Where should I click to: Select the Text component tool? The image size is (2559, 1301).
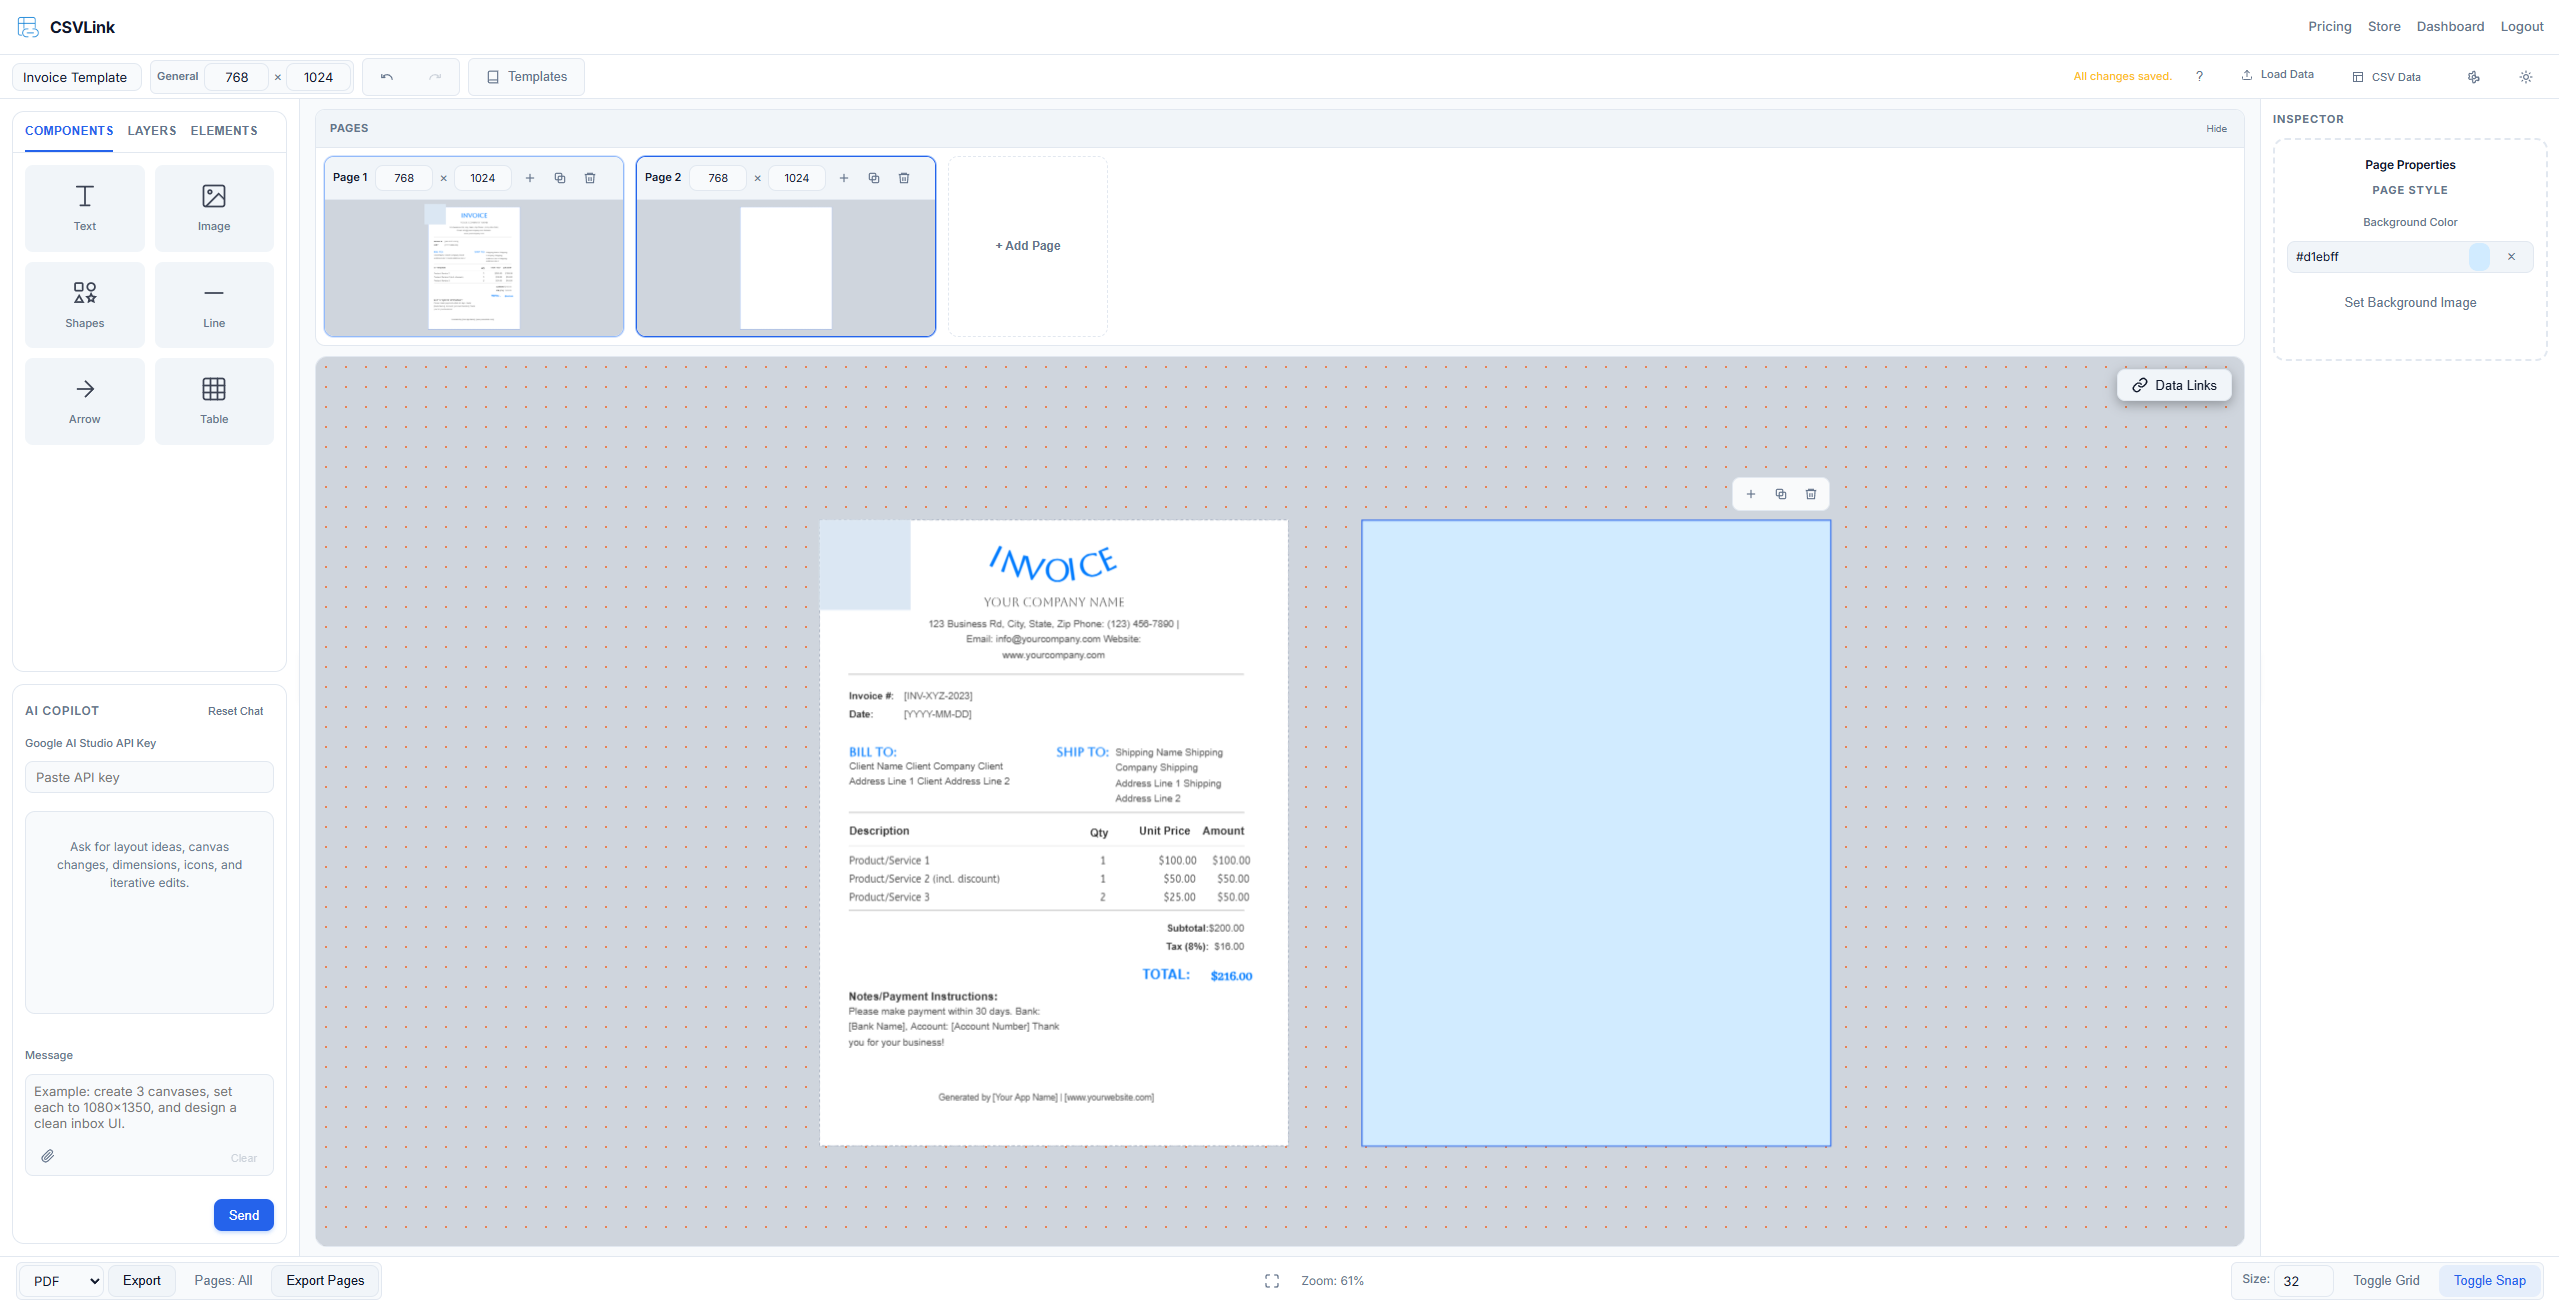point(84,207)
